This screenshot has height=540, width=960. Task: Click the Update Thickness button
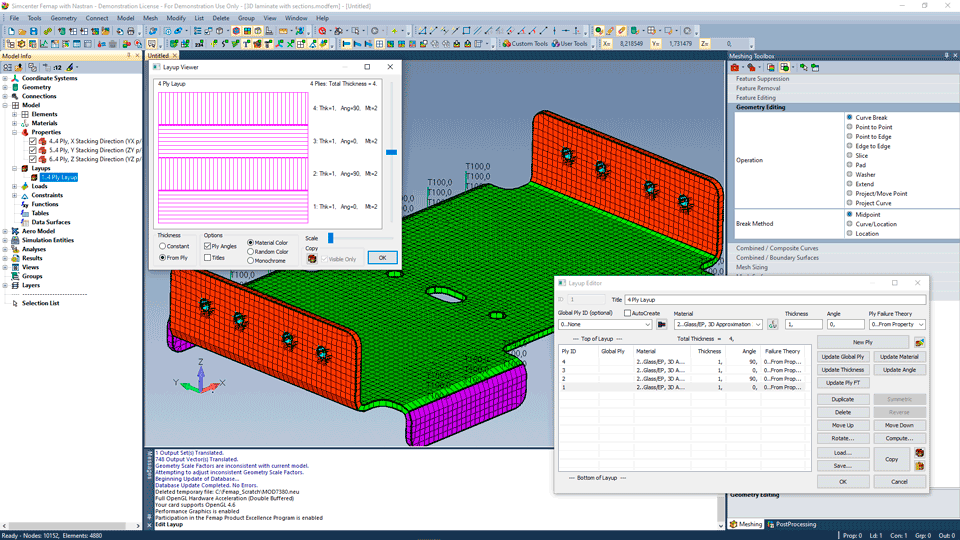(843, 370)
